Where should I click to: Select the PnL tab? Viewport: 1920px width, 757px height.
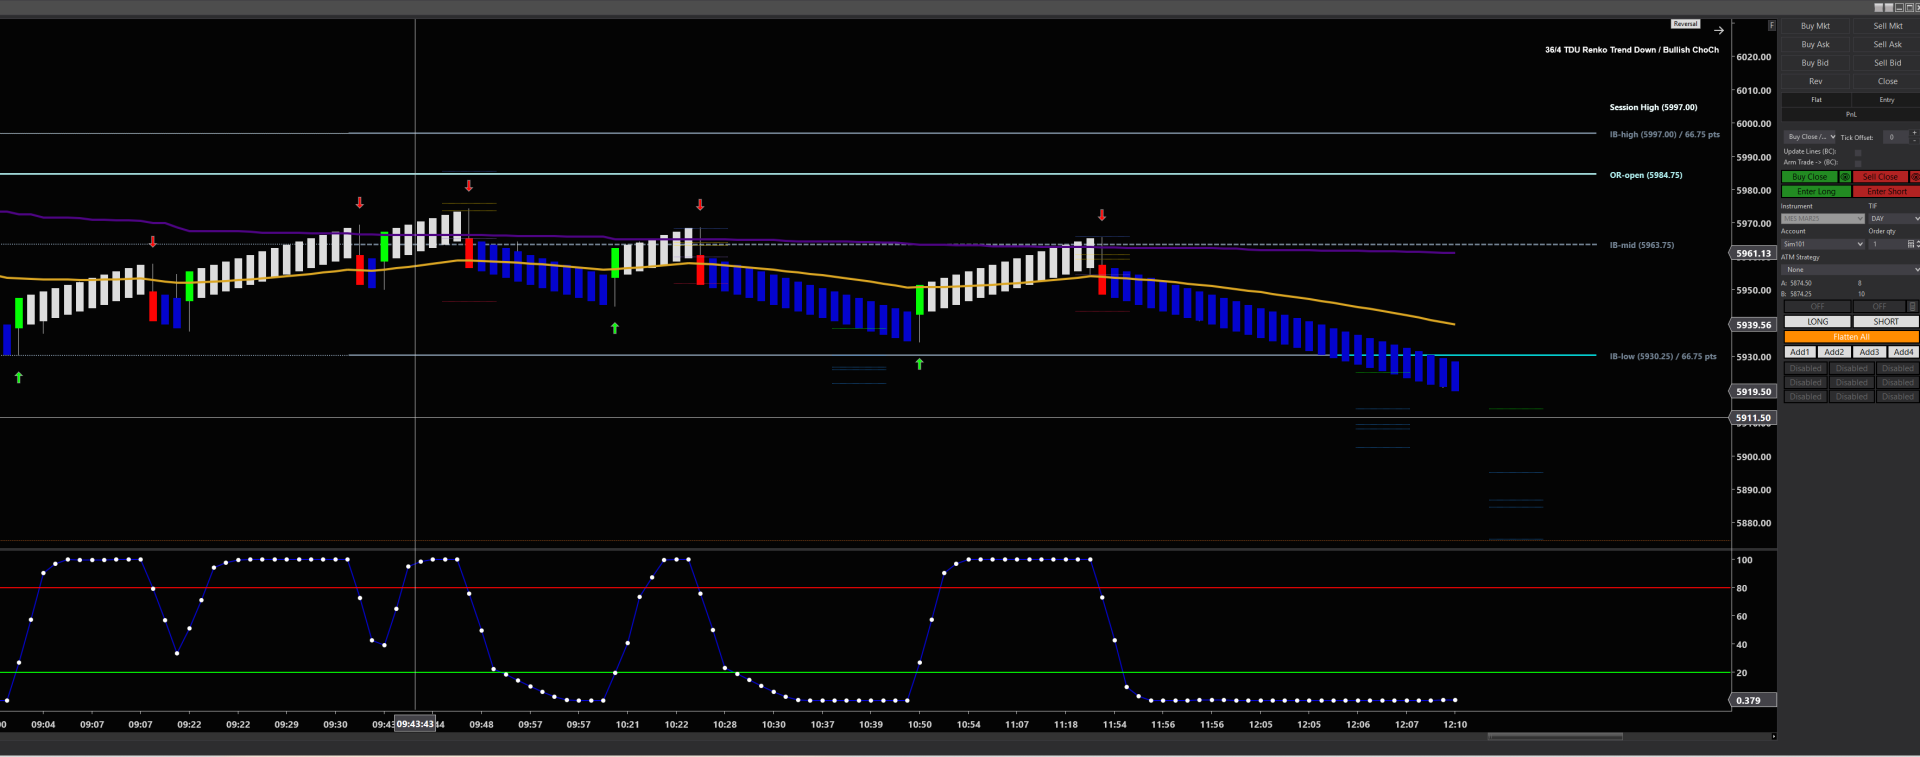(x=1851, y=114)
